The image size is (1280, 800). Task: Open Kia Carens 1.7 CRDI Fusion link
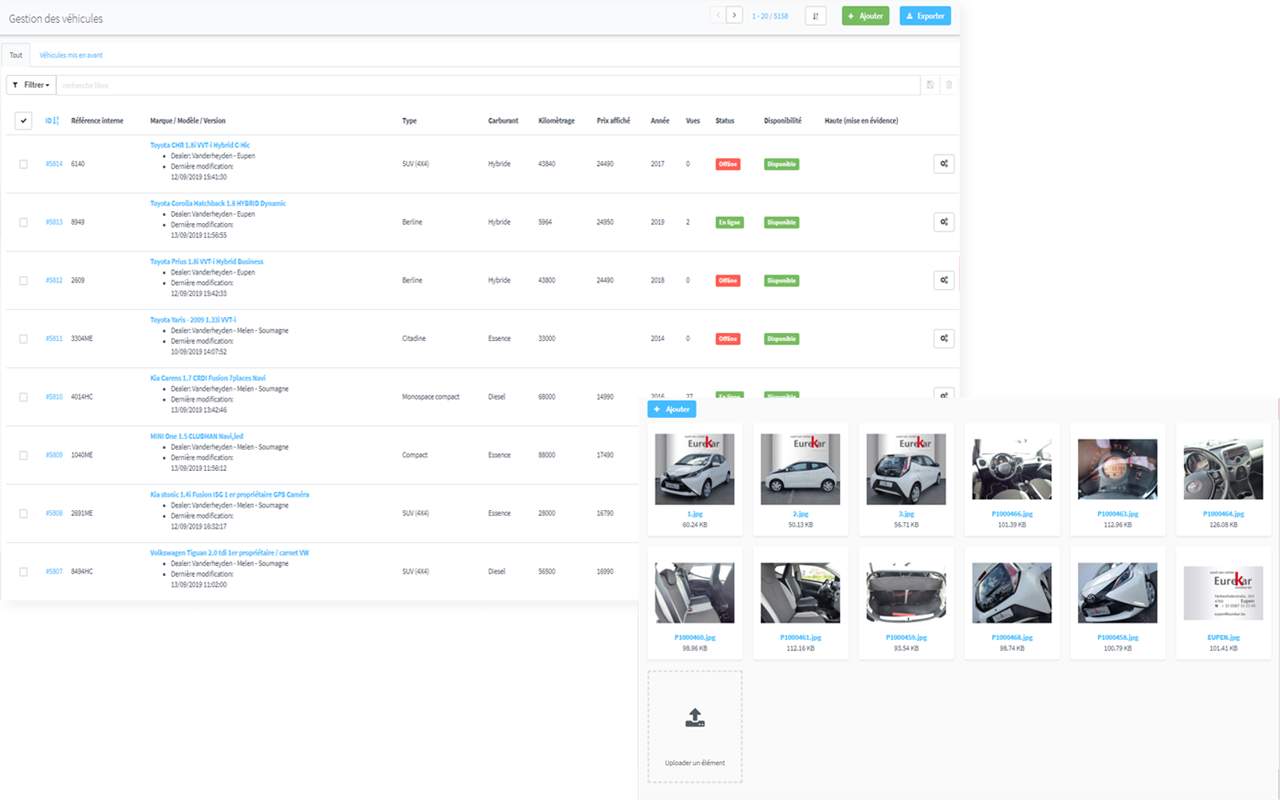(208, 378)
